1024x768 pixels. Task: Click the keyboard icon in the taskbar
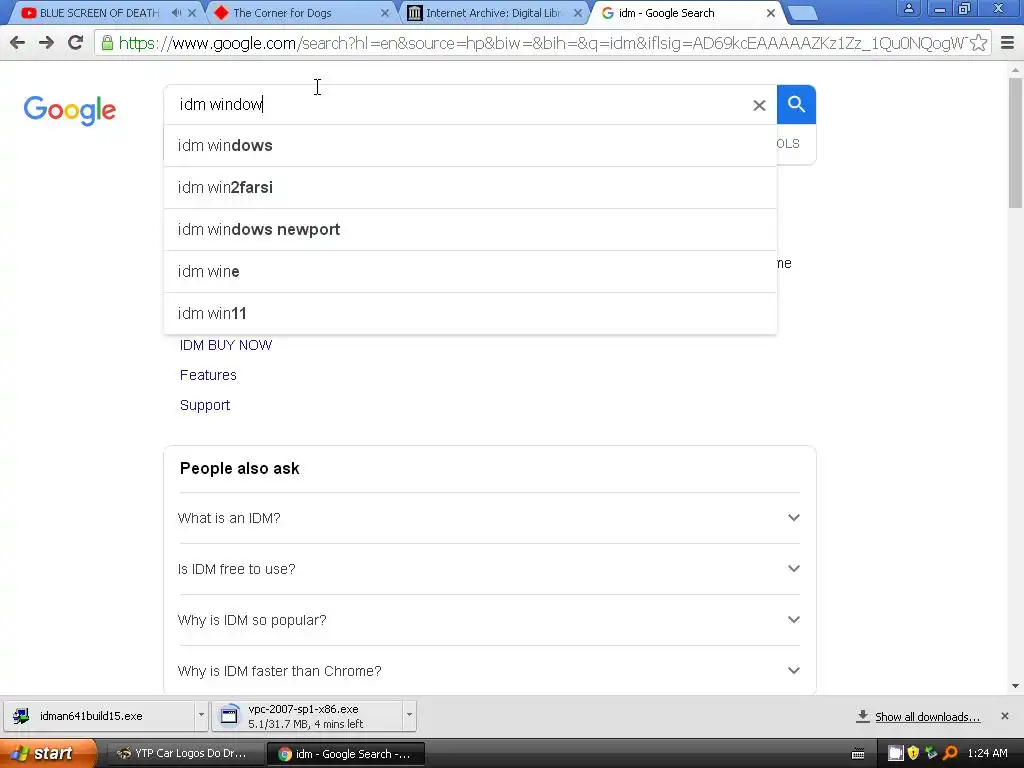(857, 754)
